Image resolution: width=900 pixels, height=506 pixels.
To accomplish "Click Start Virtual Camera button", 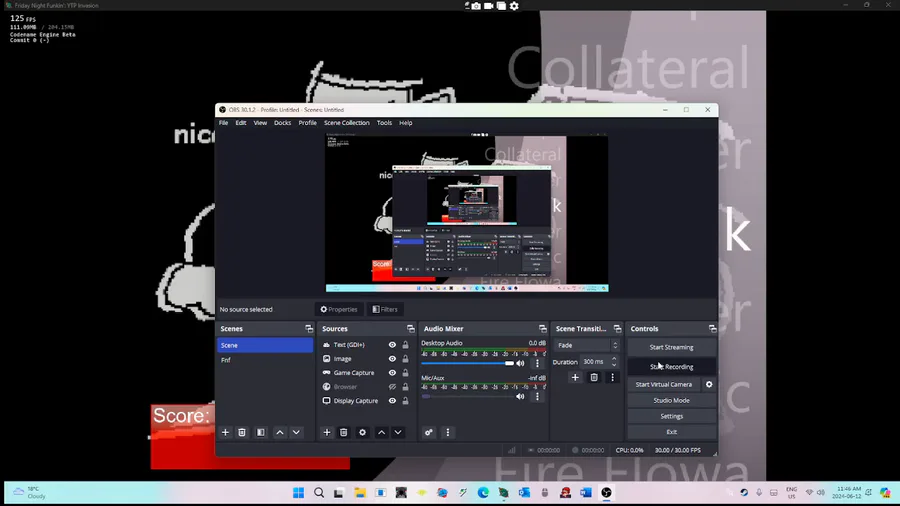I will pyautogui.click(x=664, y=384).
